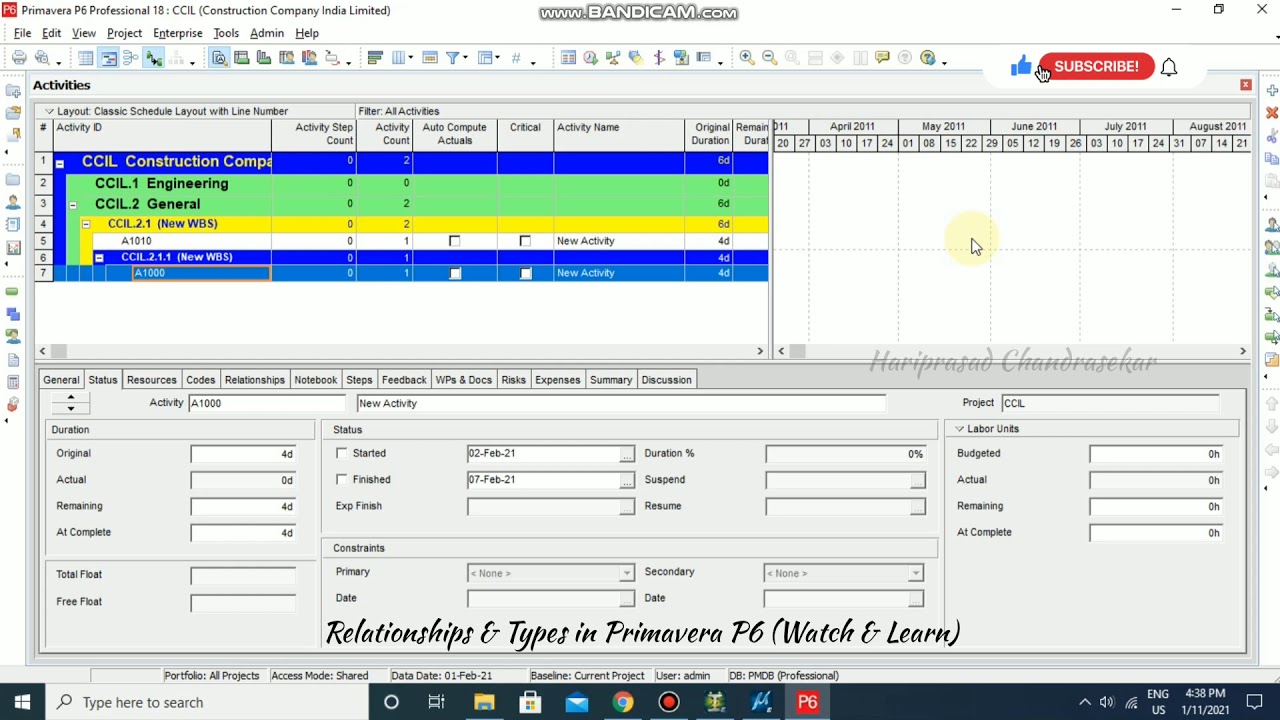Image resolution: width=1280 pixels, height=720 pixels.
Task: Open the Expenses tab
Action: pyautogui.click(x=557, y=380)
